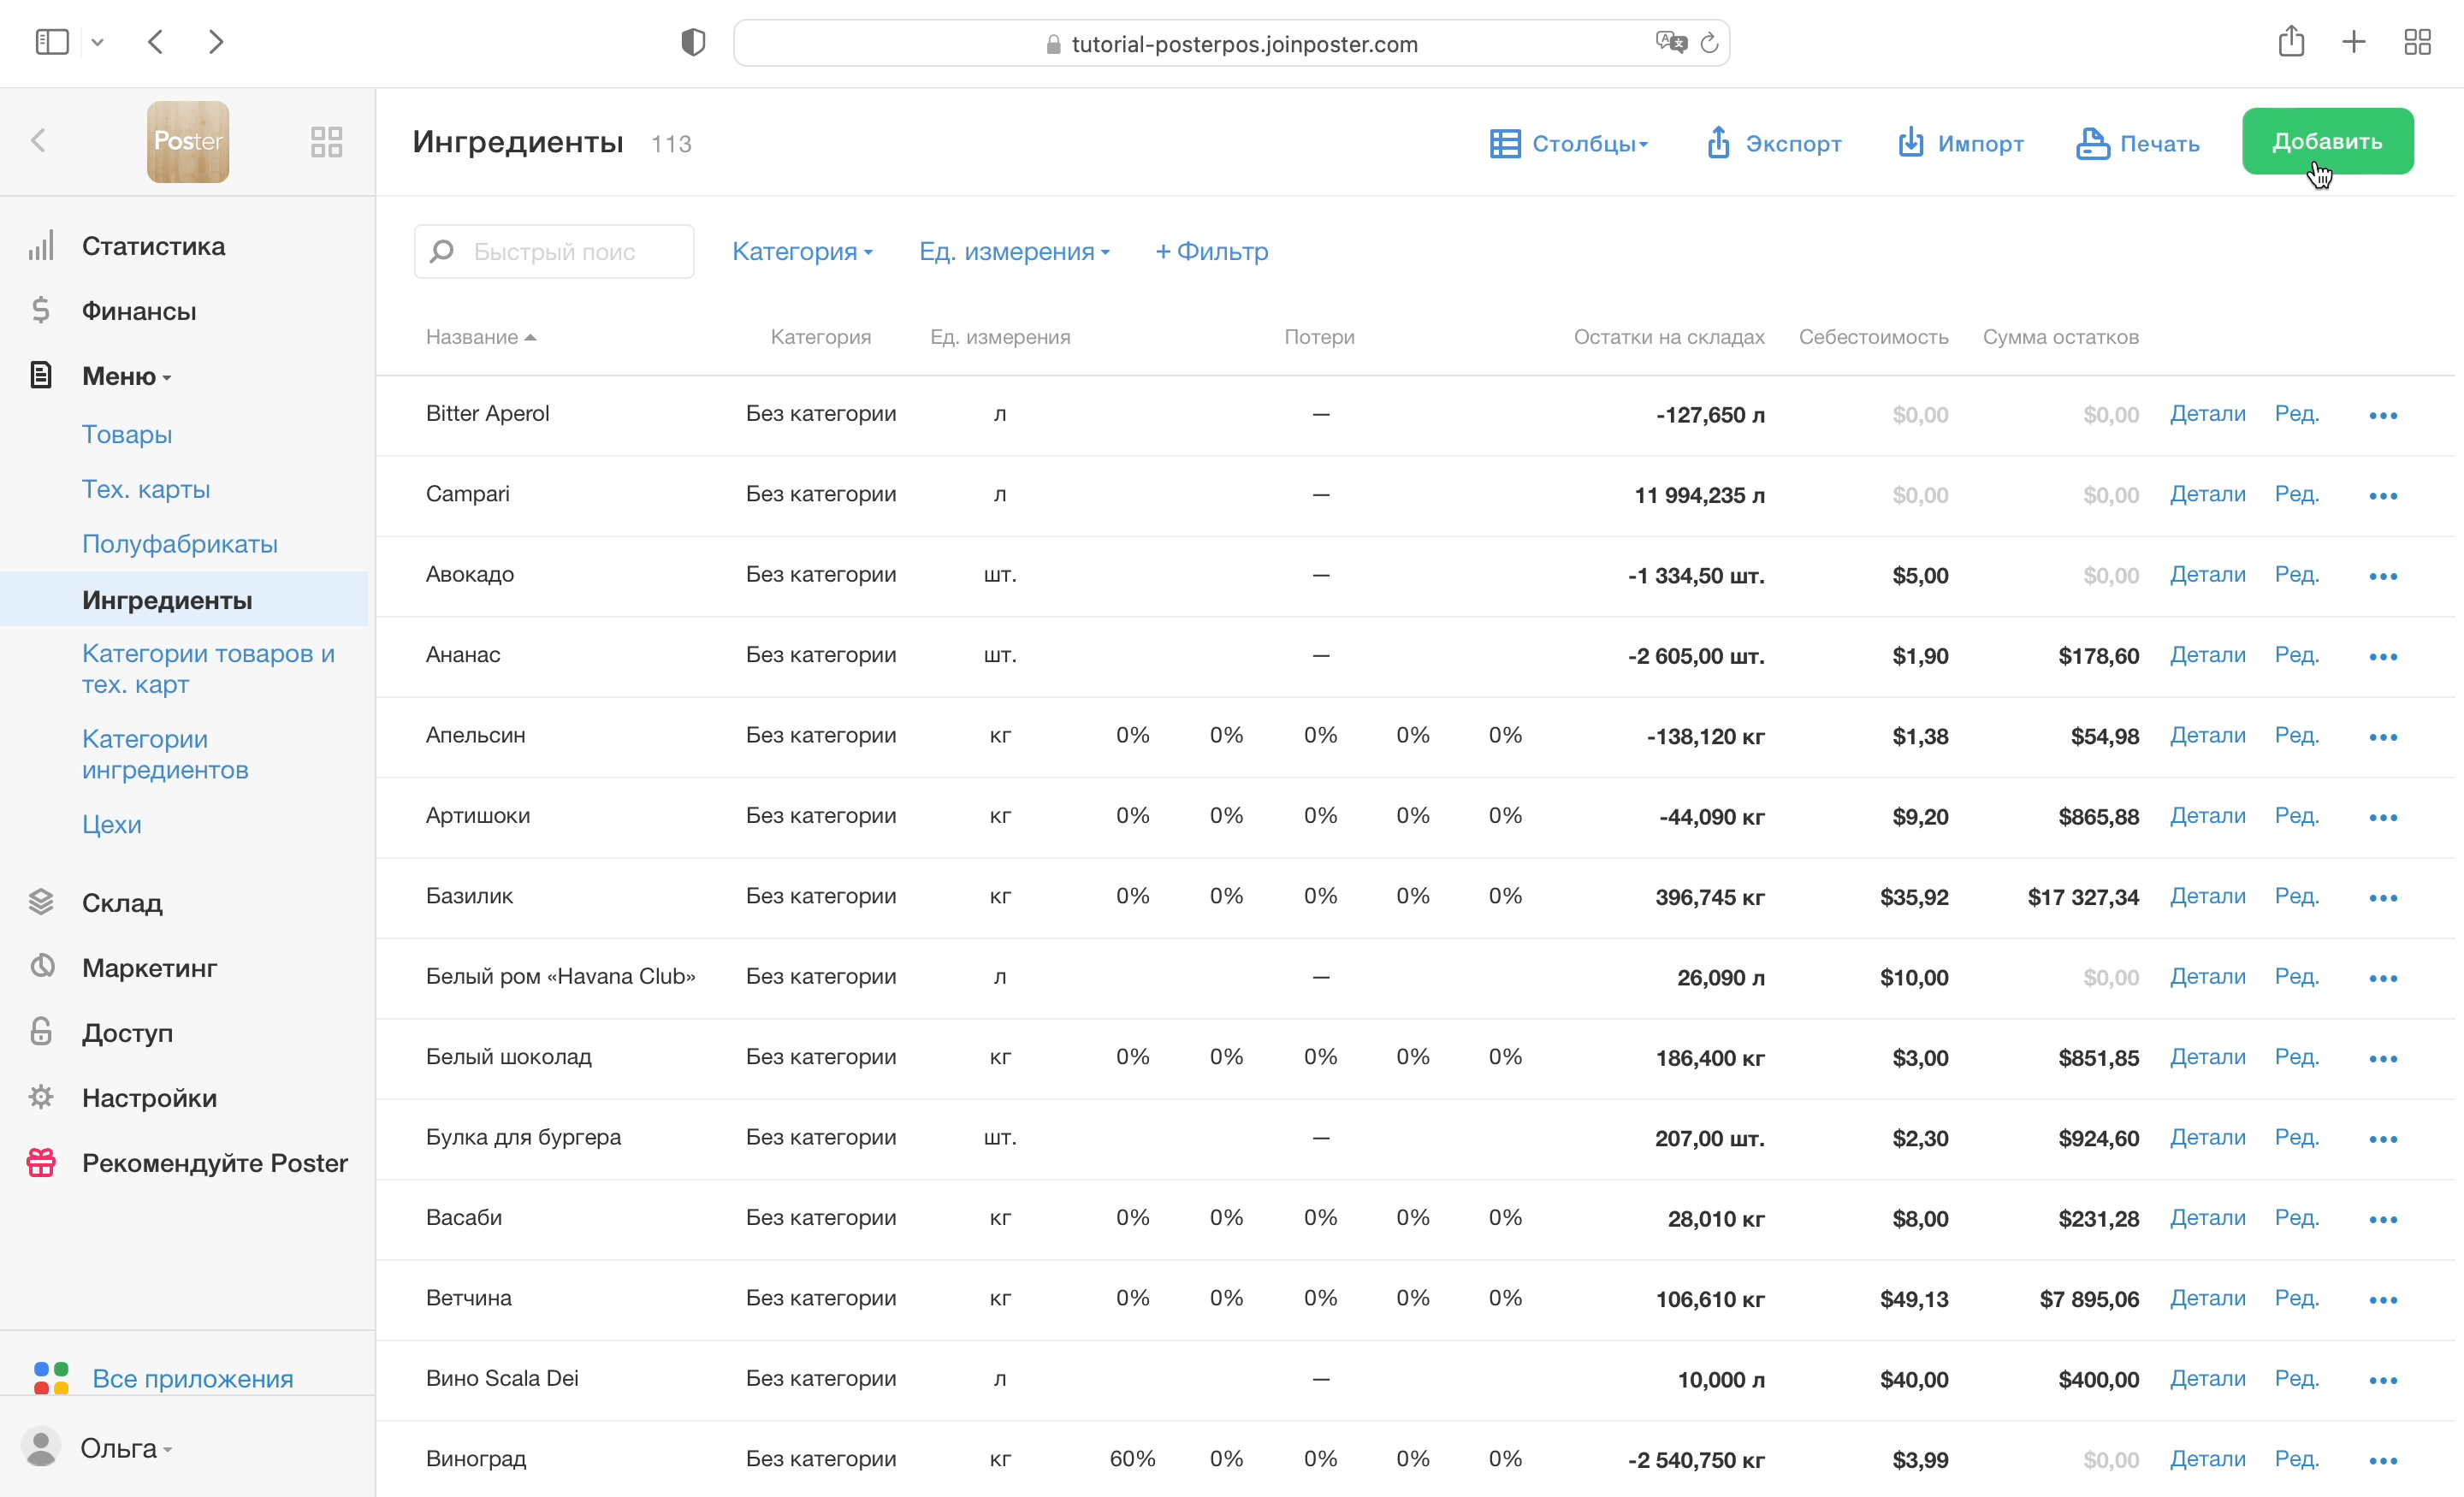Viewport: 2464px width, 1497px height.
Task: Click the apps grid icon beside Poster logo
Action: [326, 141]
